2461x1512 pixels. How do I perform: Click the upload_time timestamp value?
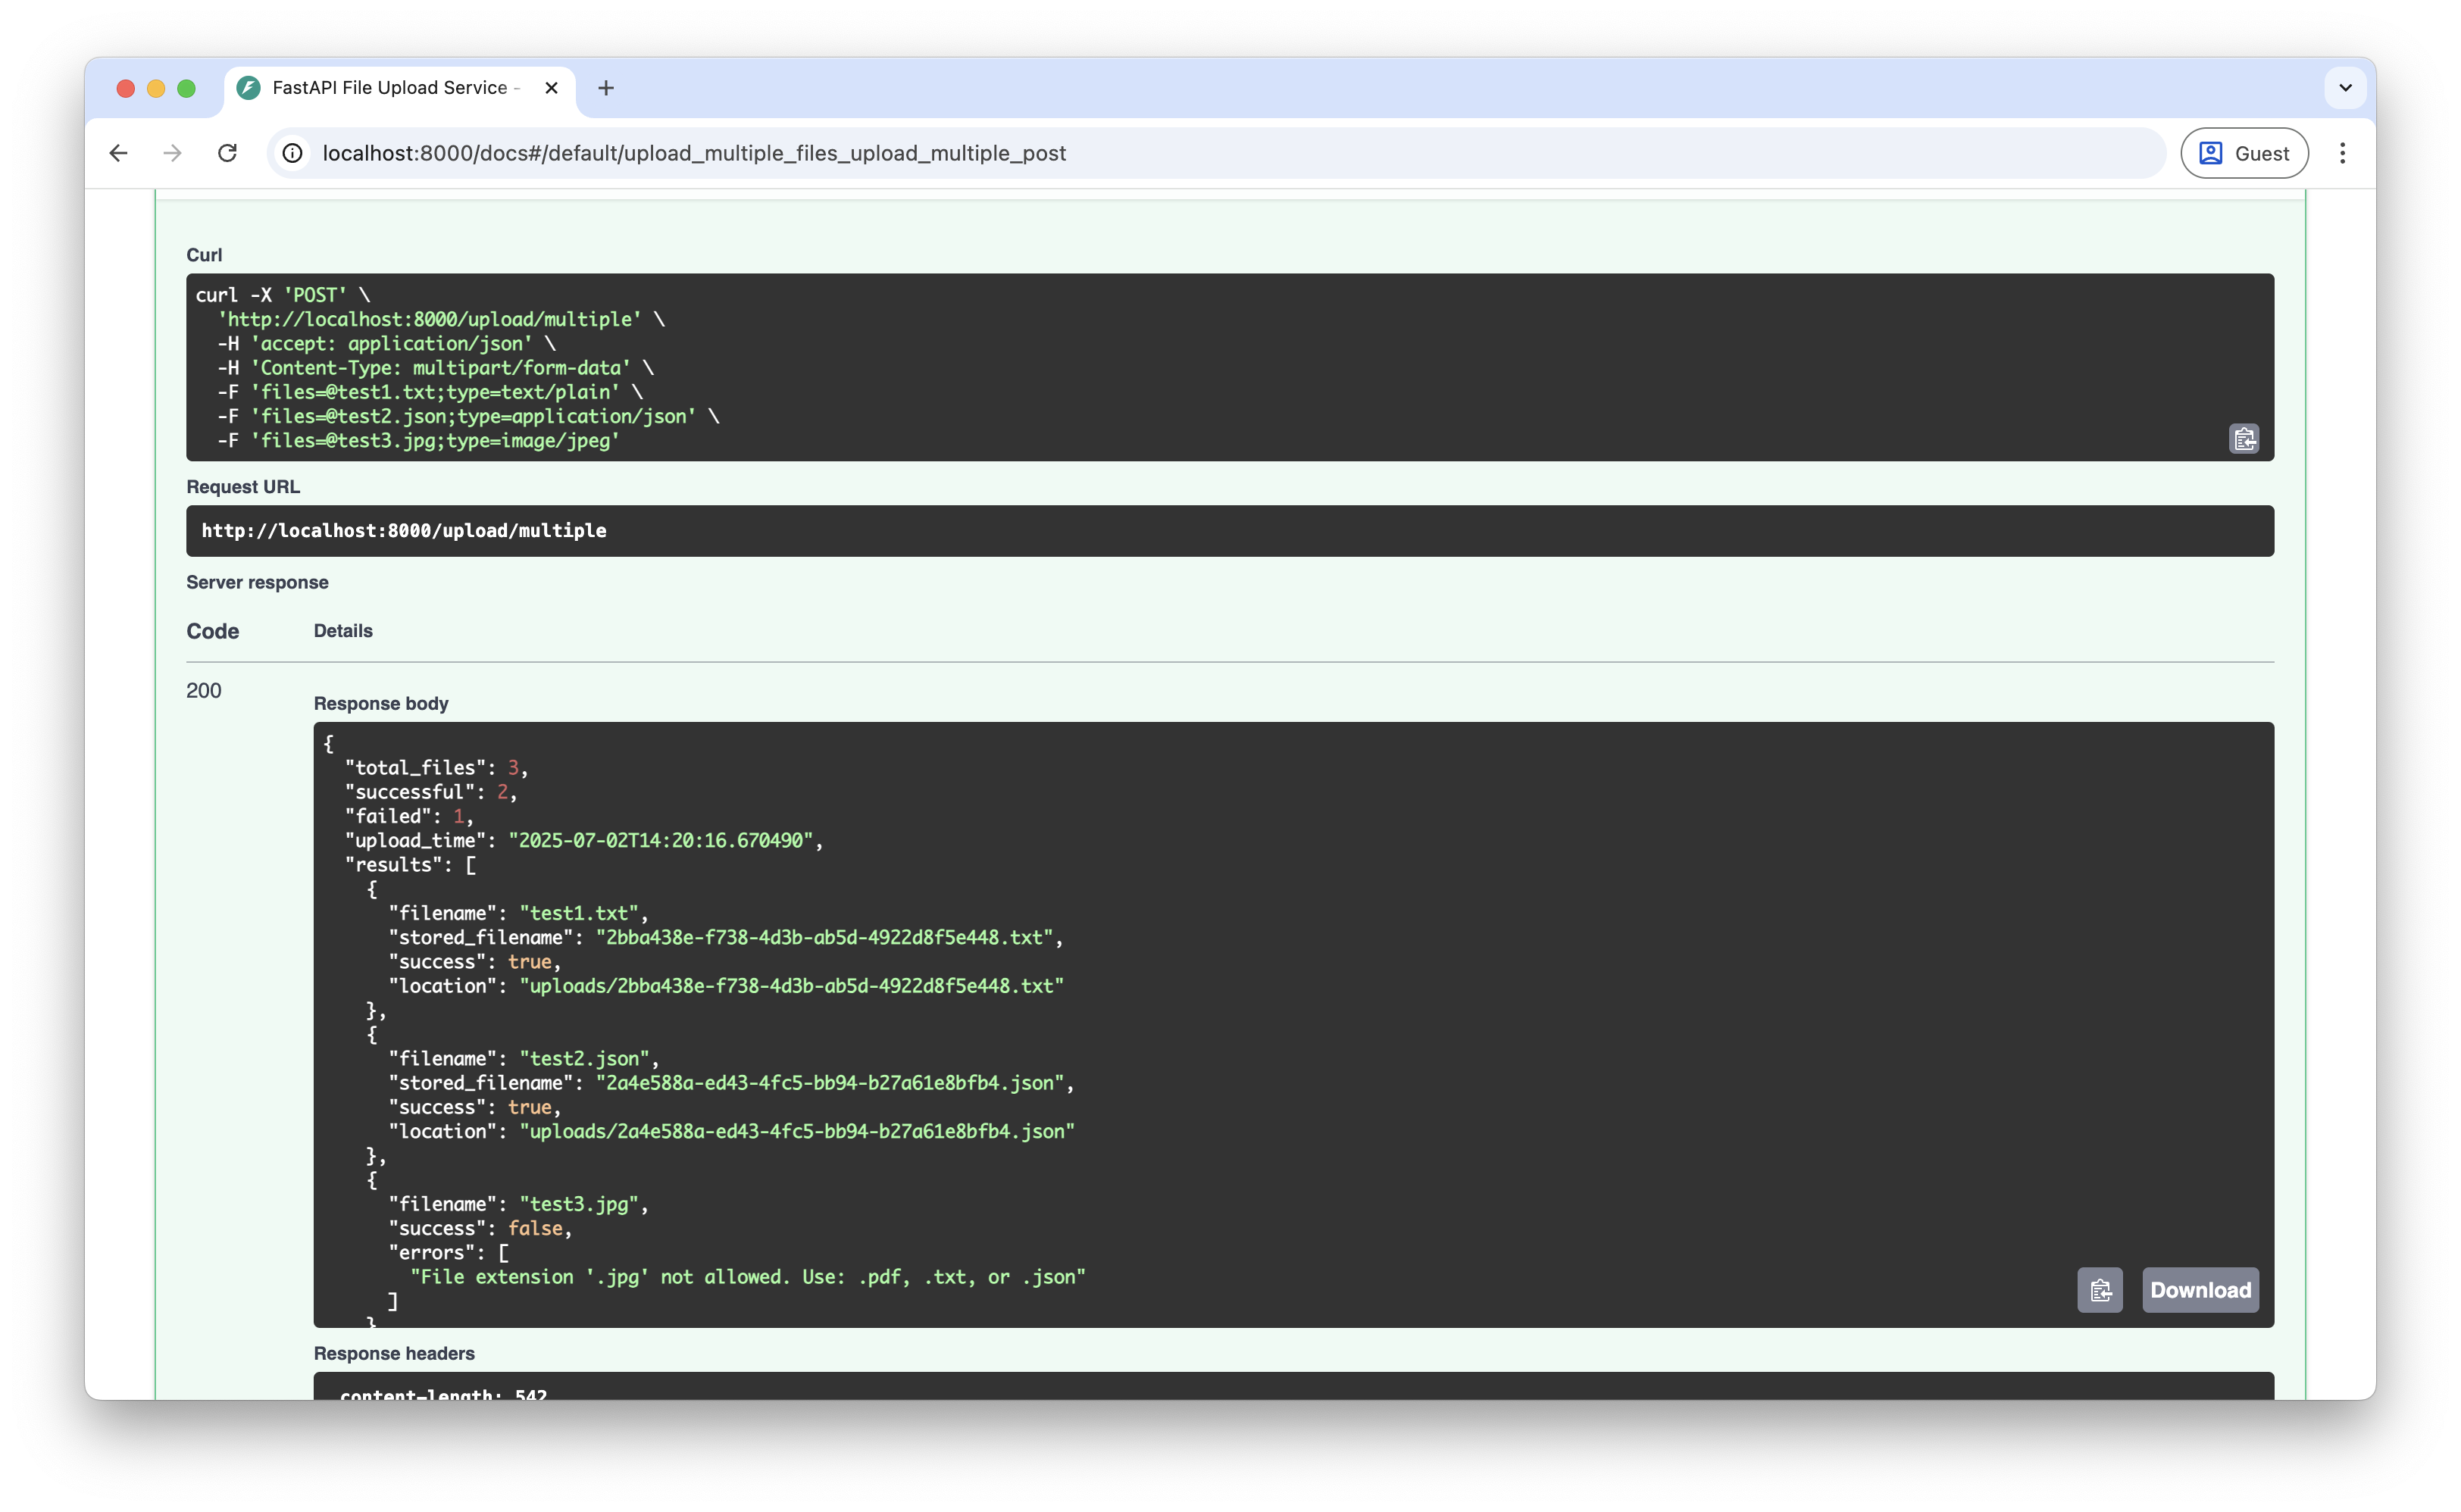pyautogui.click(x=661, y=841)
